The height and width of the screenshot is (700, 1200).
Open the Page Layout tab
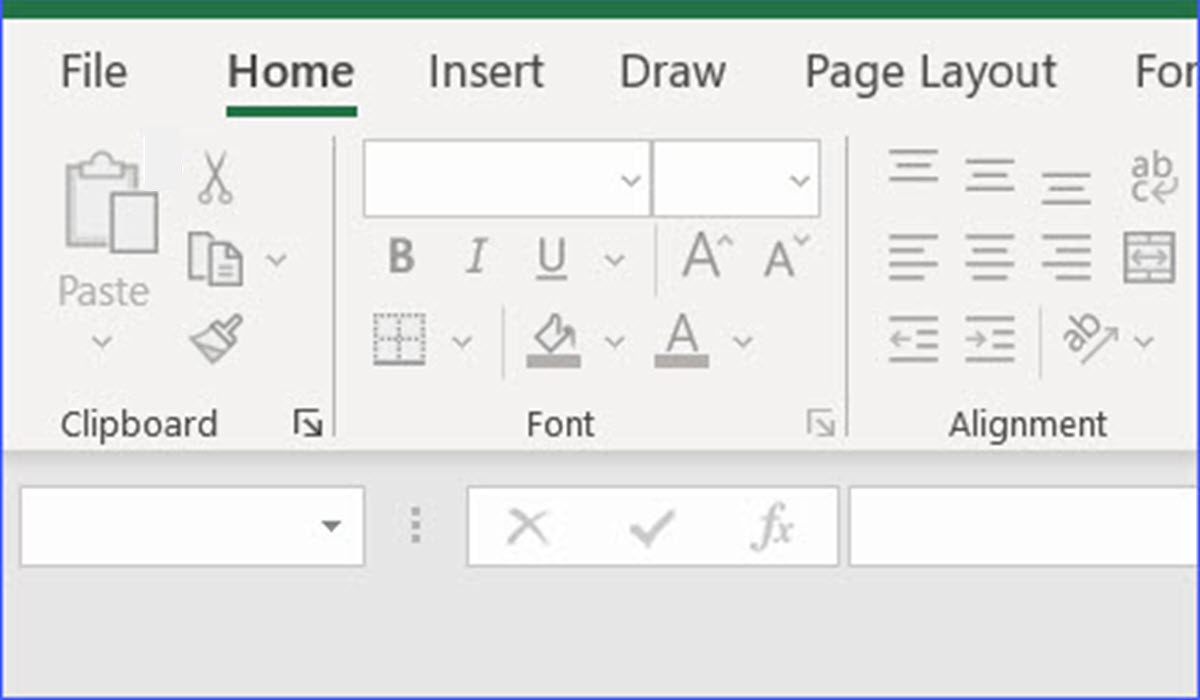[930, 72]
